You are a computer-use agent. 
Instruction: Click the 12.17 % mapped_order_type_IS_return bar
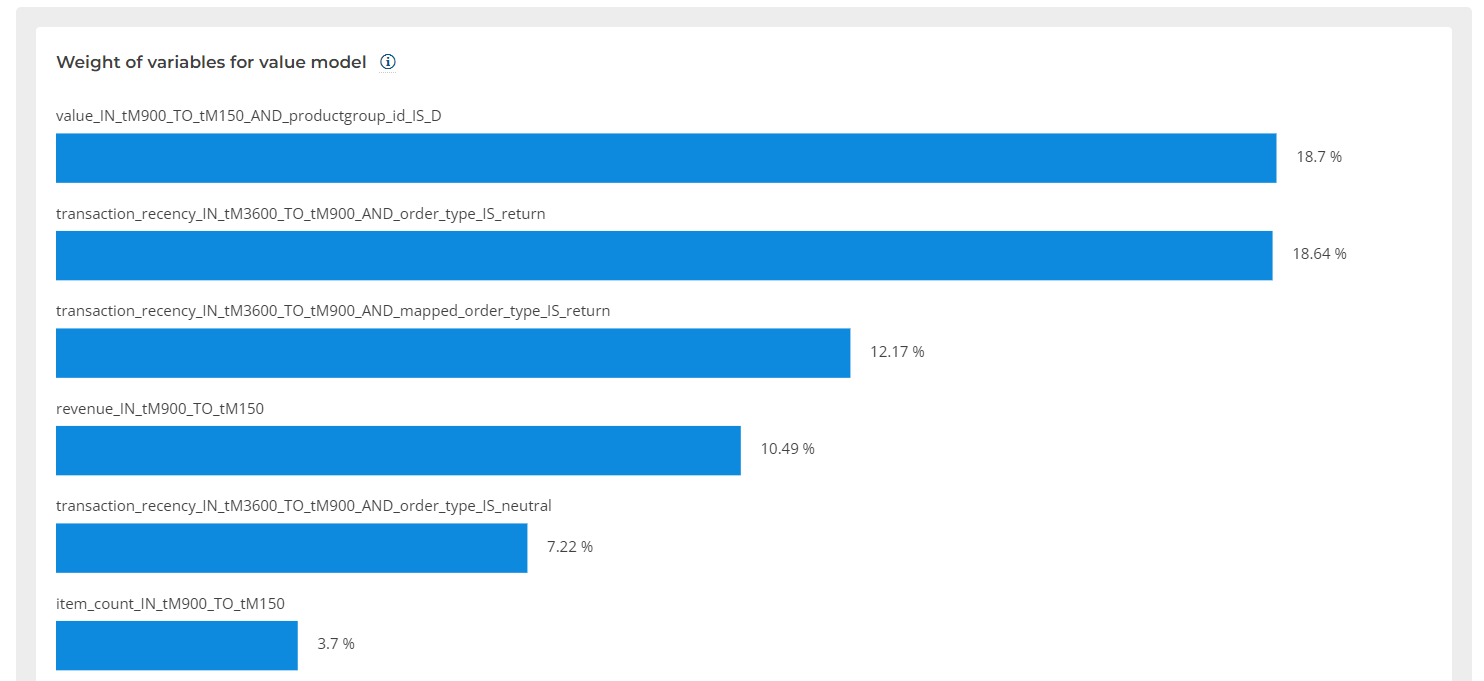tap(452, 353)
